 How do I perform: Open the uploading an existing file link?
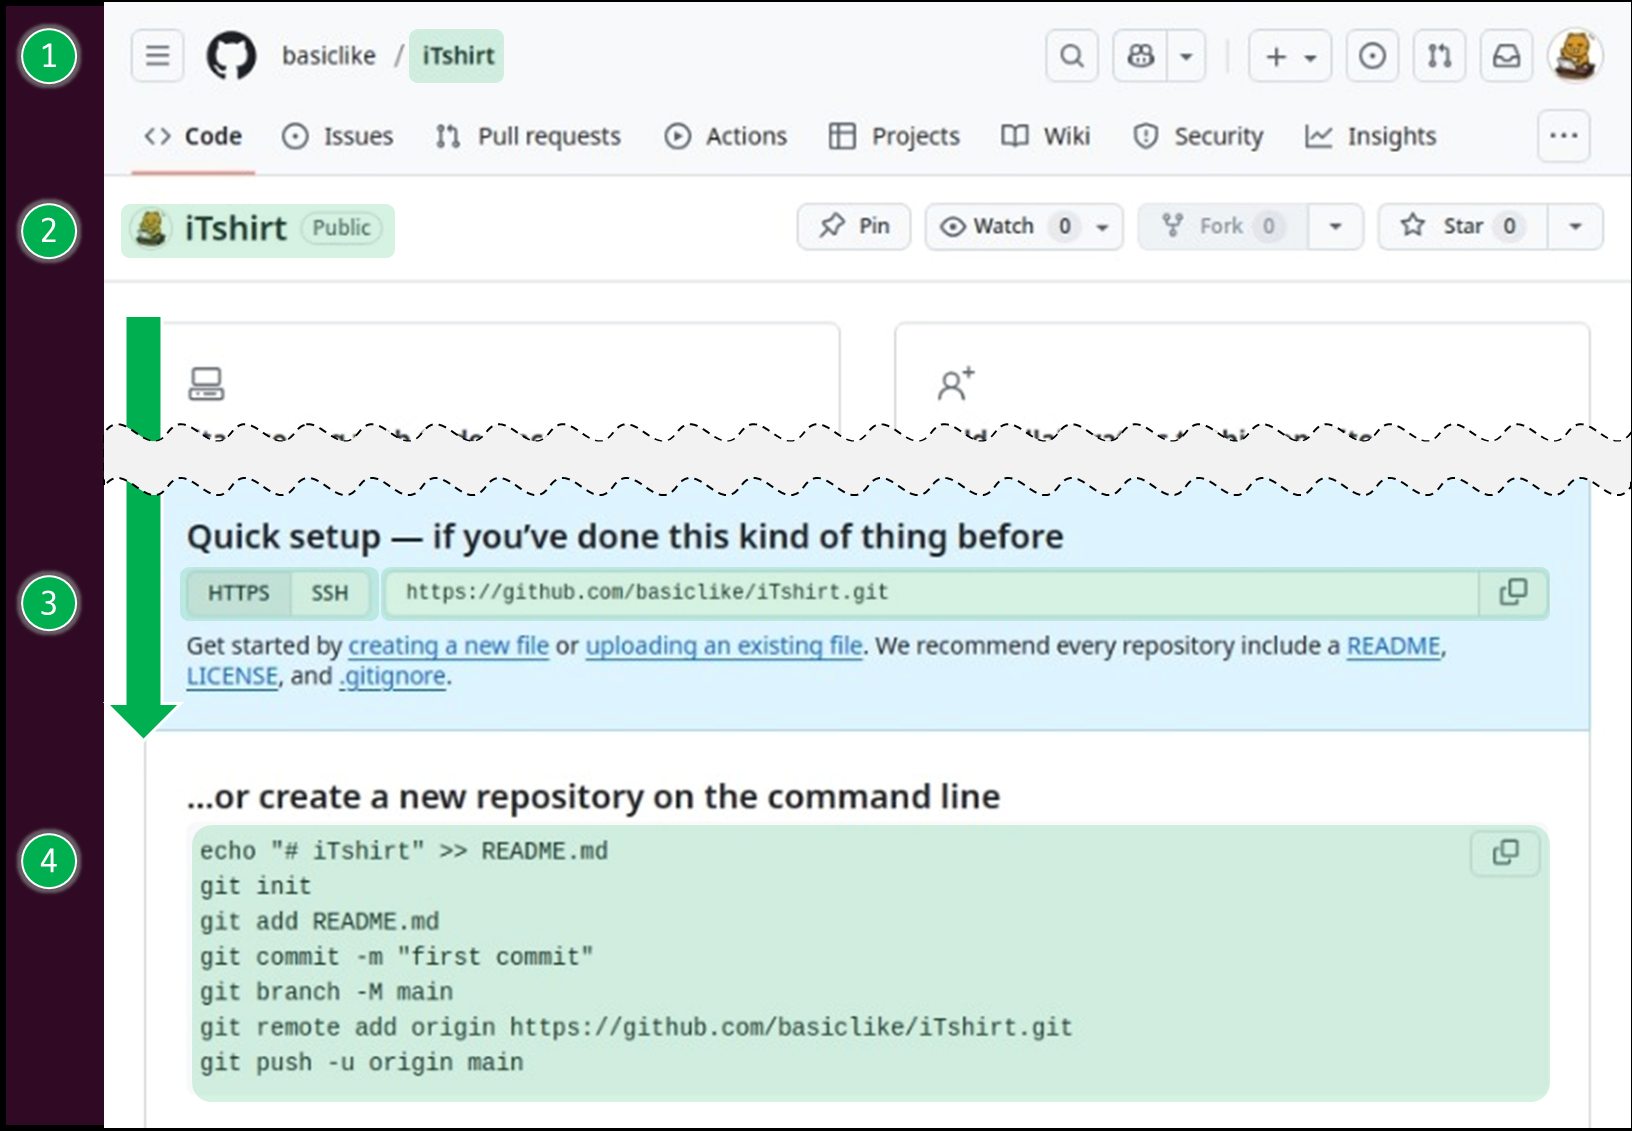[x=724, y=646]
